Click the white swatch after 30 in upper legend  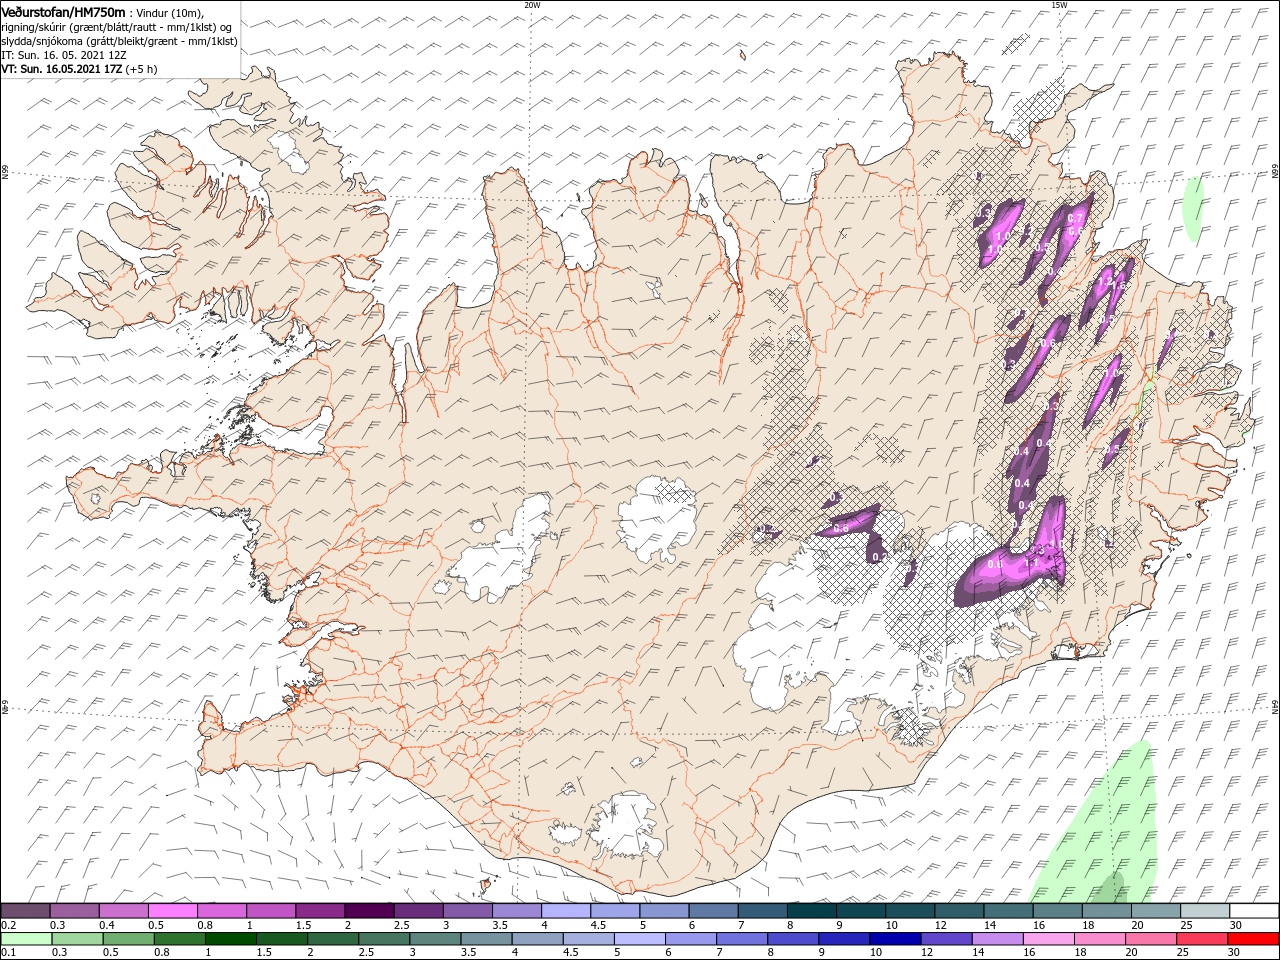coord(1255,911)
